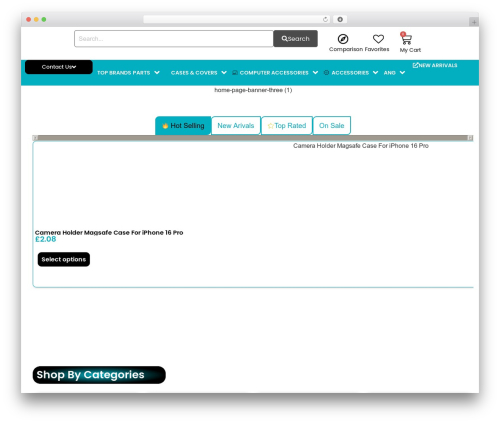Switch to On Sale tab
Viewport: 500px width, 423px height.
click(x=332, y=126)
